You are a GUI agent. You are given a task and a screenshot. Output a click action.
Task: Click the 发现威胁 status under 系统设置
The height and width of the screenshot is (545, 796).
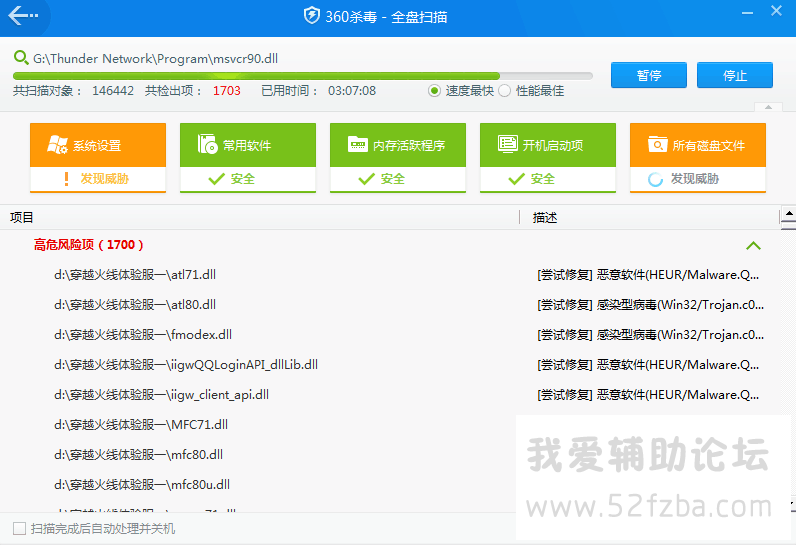105,179
